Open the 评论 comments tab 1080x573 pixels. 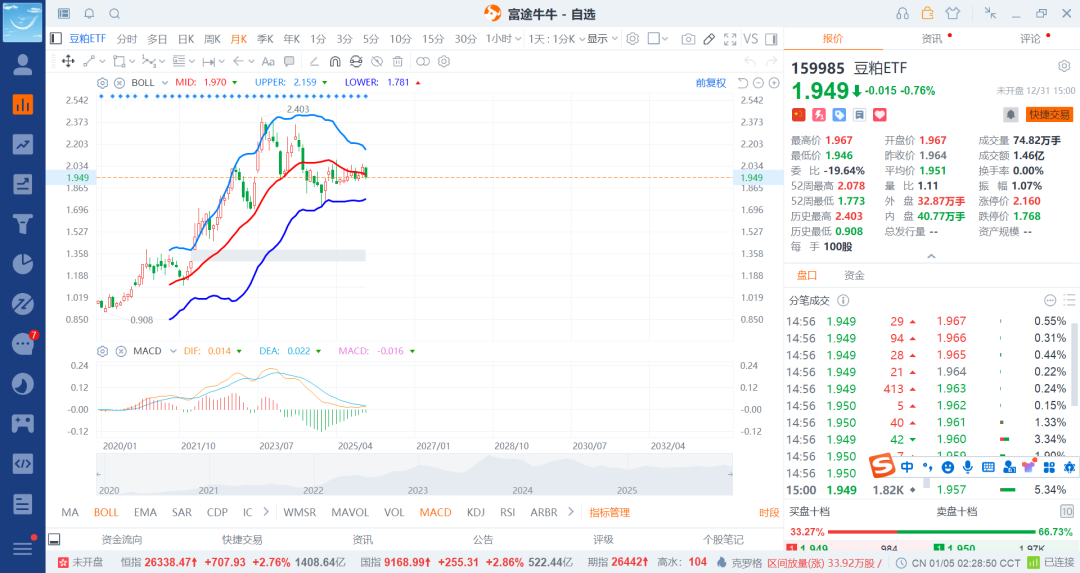pyautogui.click(x=1030, y=39)
